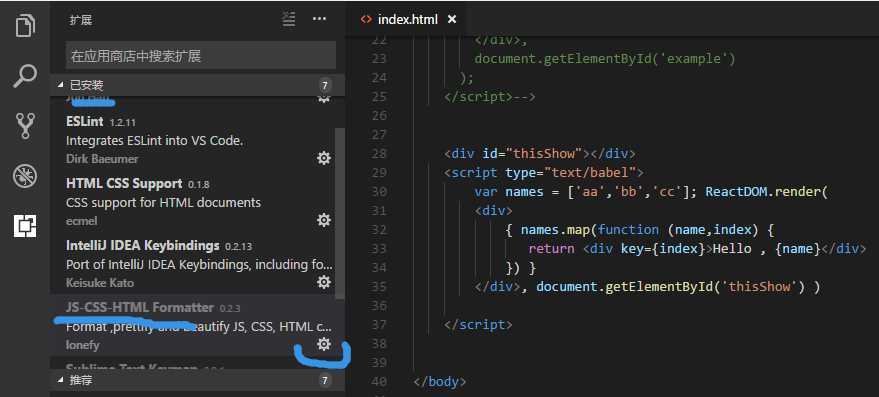Open the Search view in activity bar
The height and width of the screenshot is (397, 879).
(25, 76)
